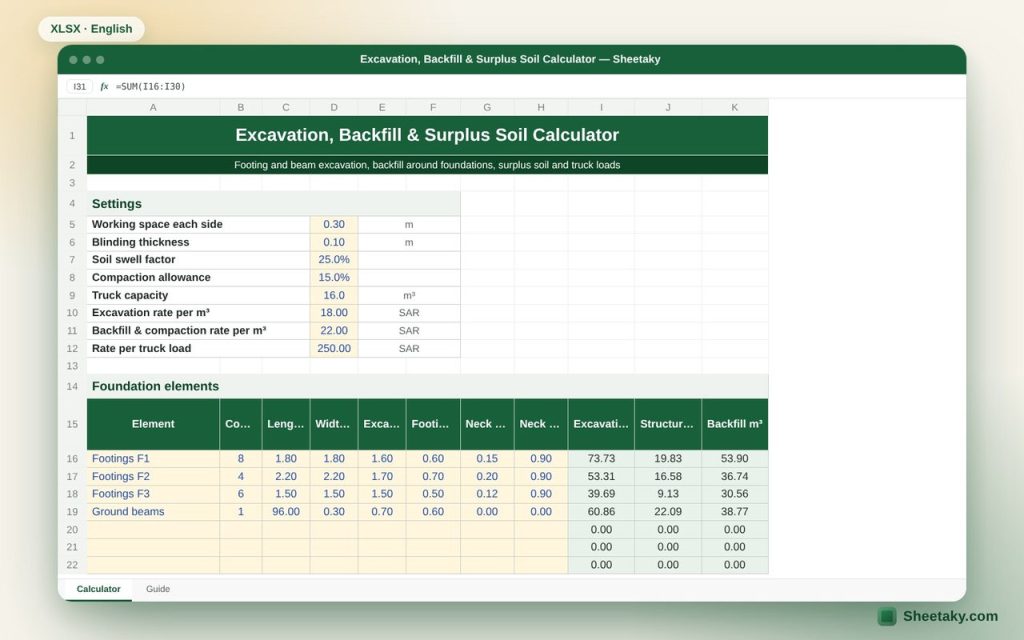
Task: Click the subtitle row about footing excavation
Action: 427,165
